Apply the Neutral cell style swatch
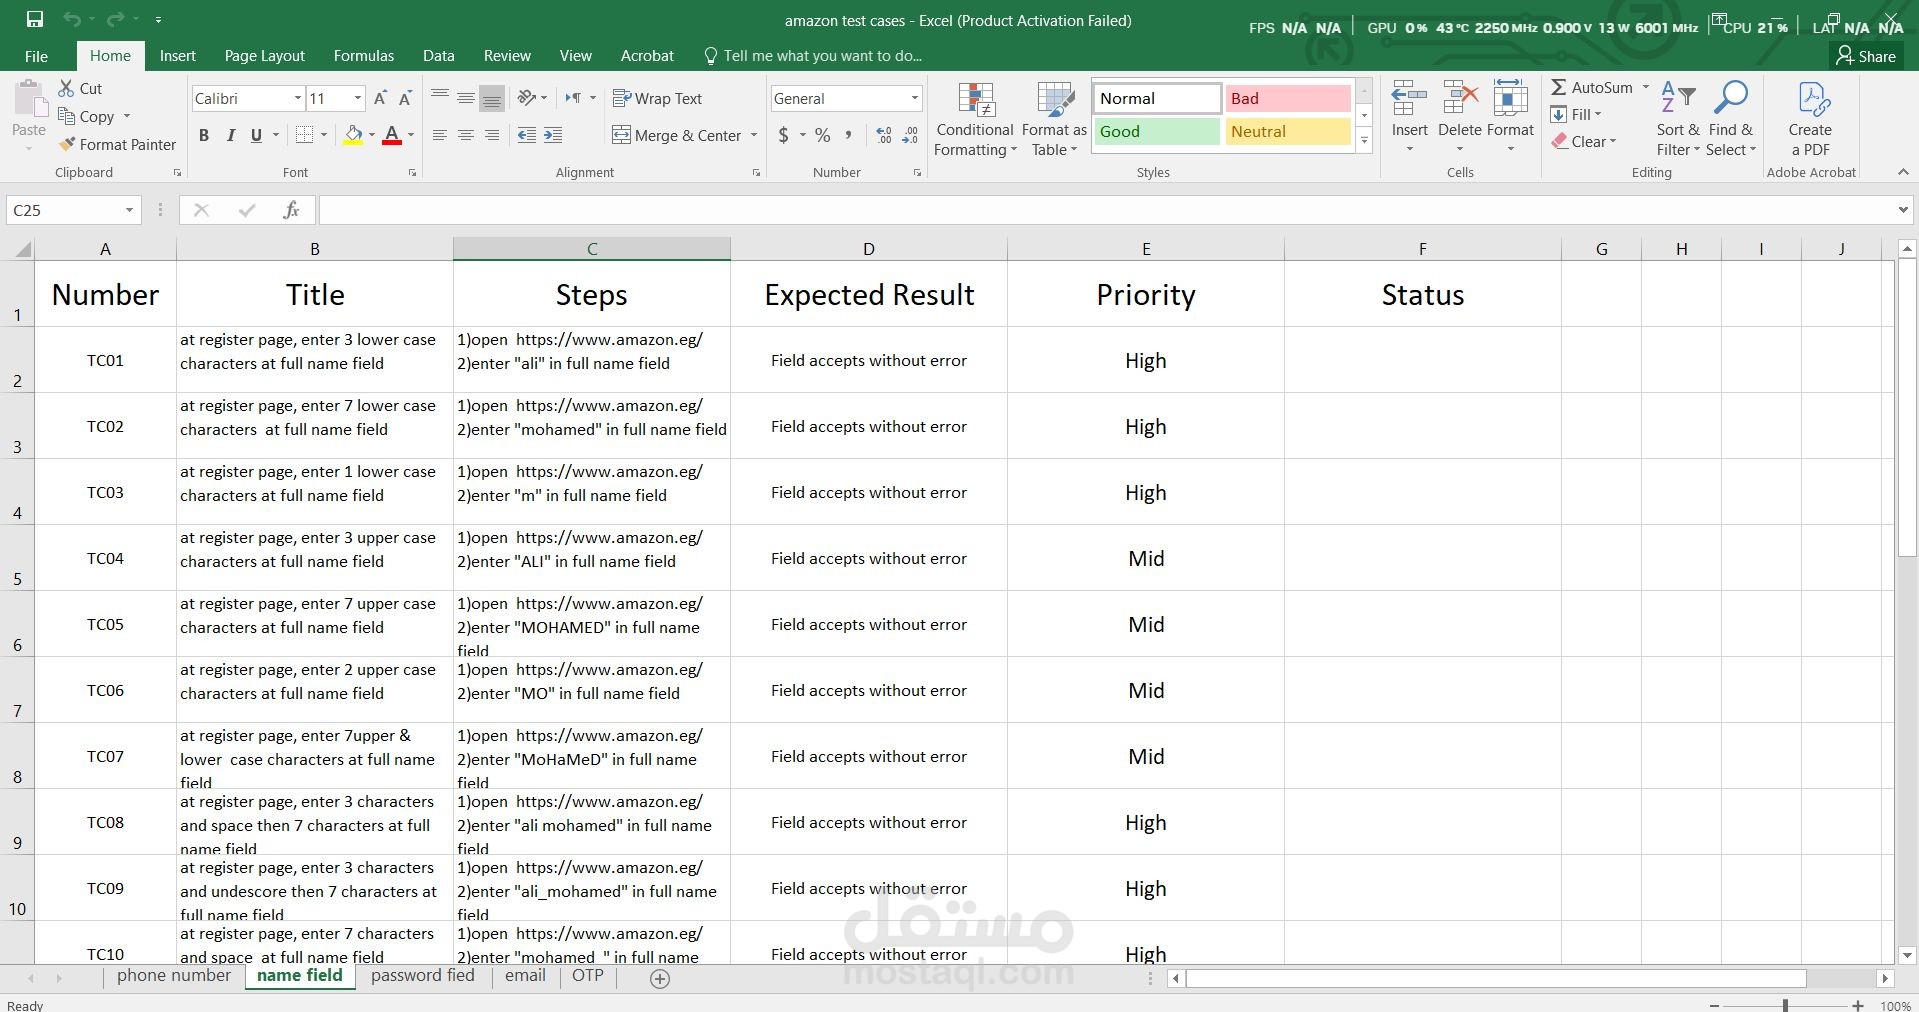 pyautogui.click(x=1288, y=131)
